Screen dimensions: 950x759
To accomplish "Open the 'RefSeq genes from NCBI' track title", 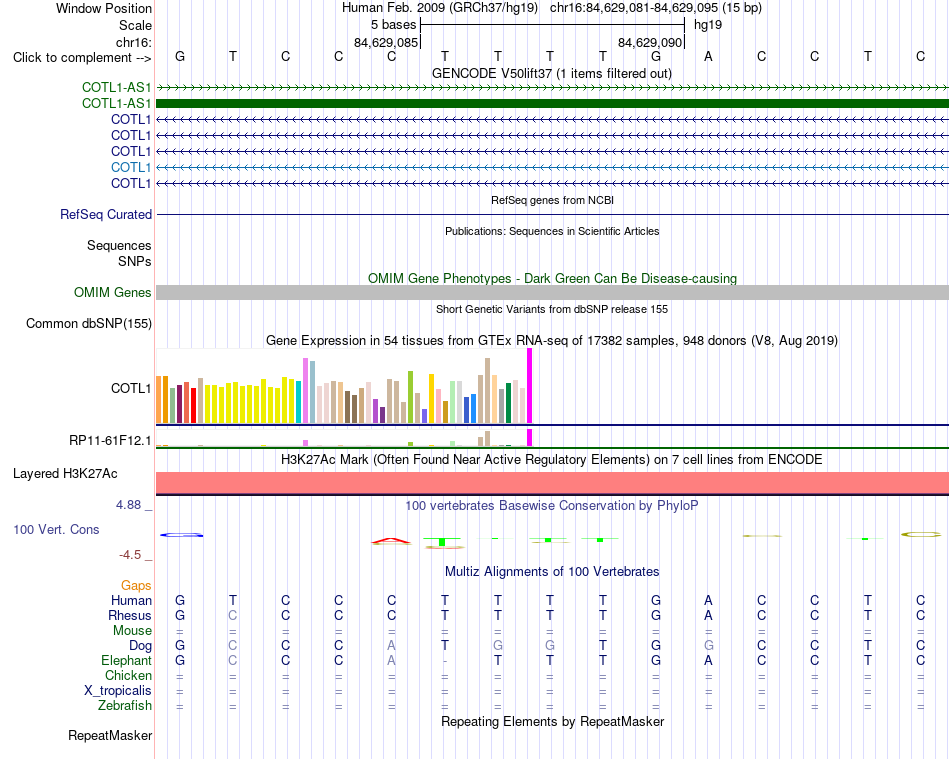I will [x=552, y=200].
